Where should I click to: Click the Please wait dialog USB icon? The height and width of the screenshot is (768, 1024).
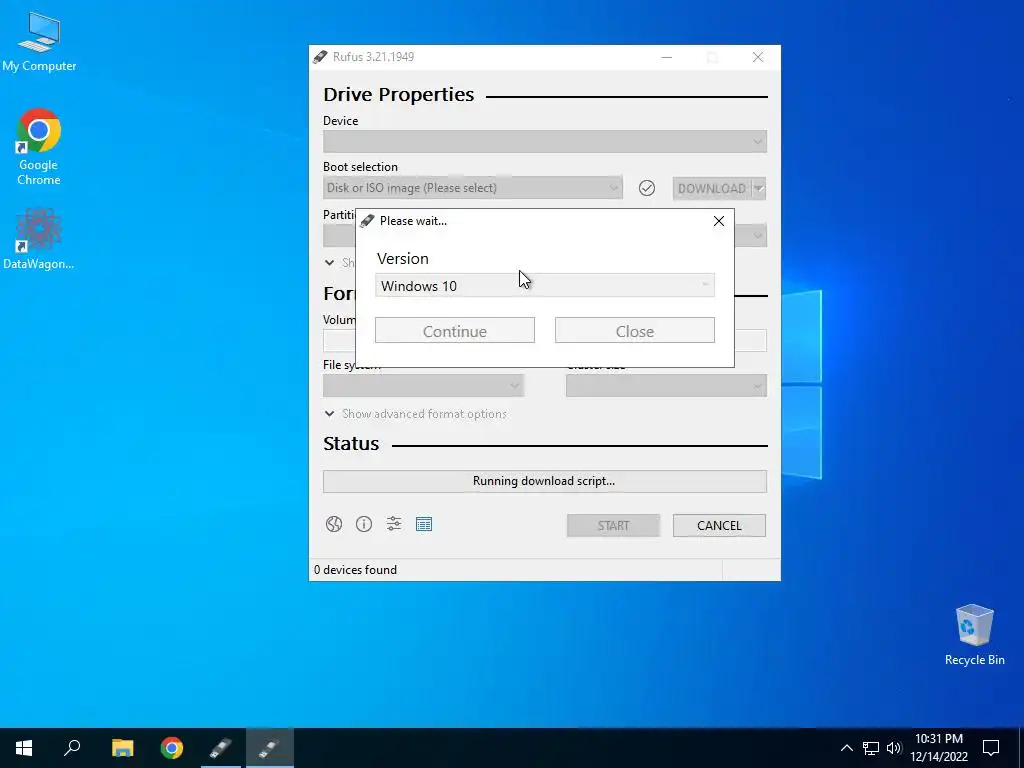(x=367, y=221)
